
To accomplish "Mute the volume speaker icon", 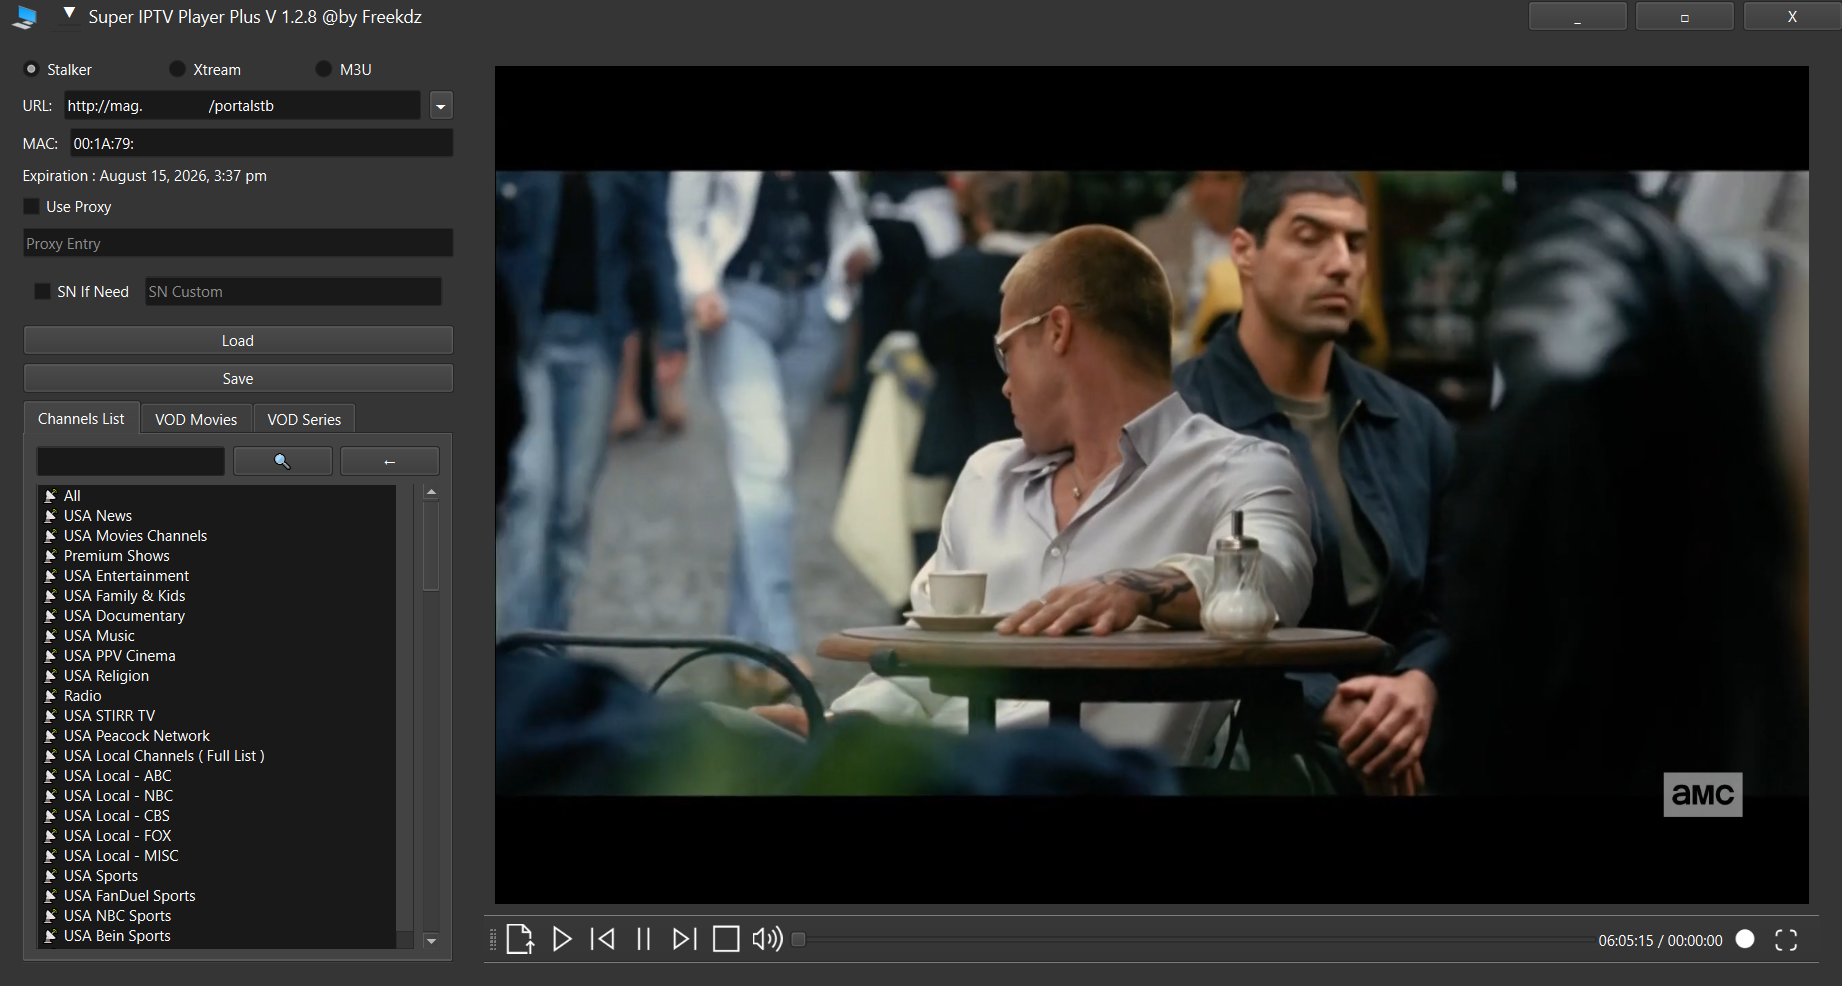I will click(767, 939).
